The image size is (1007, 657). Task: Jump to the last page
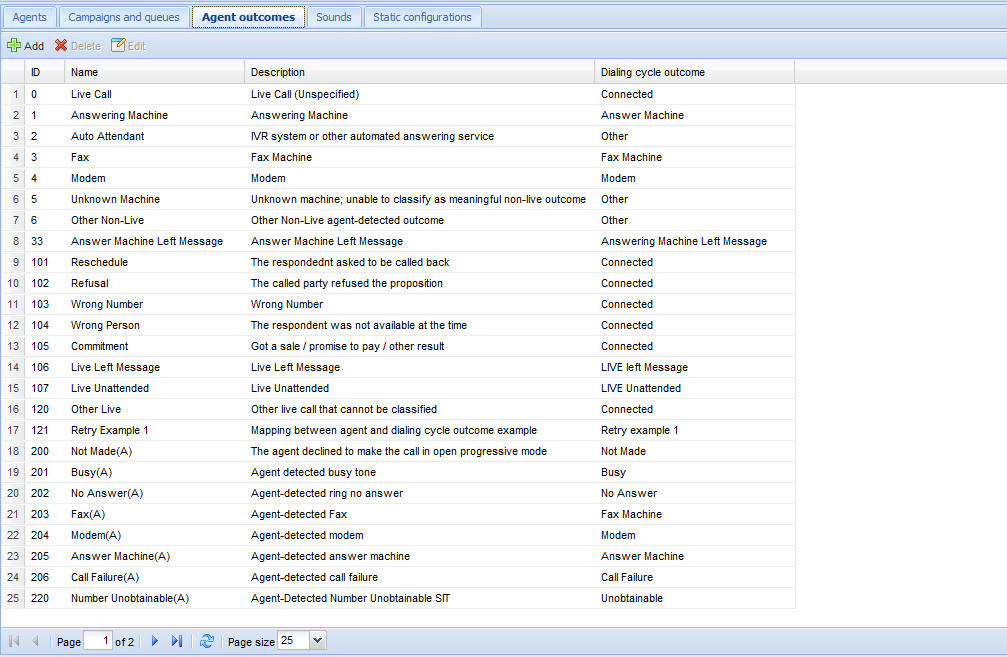[x=177, y=641]
